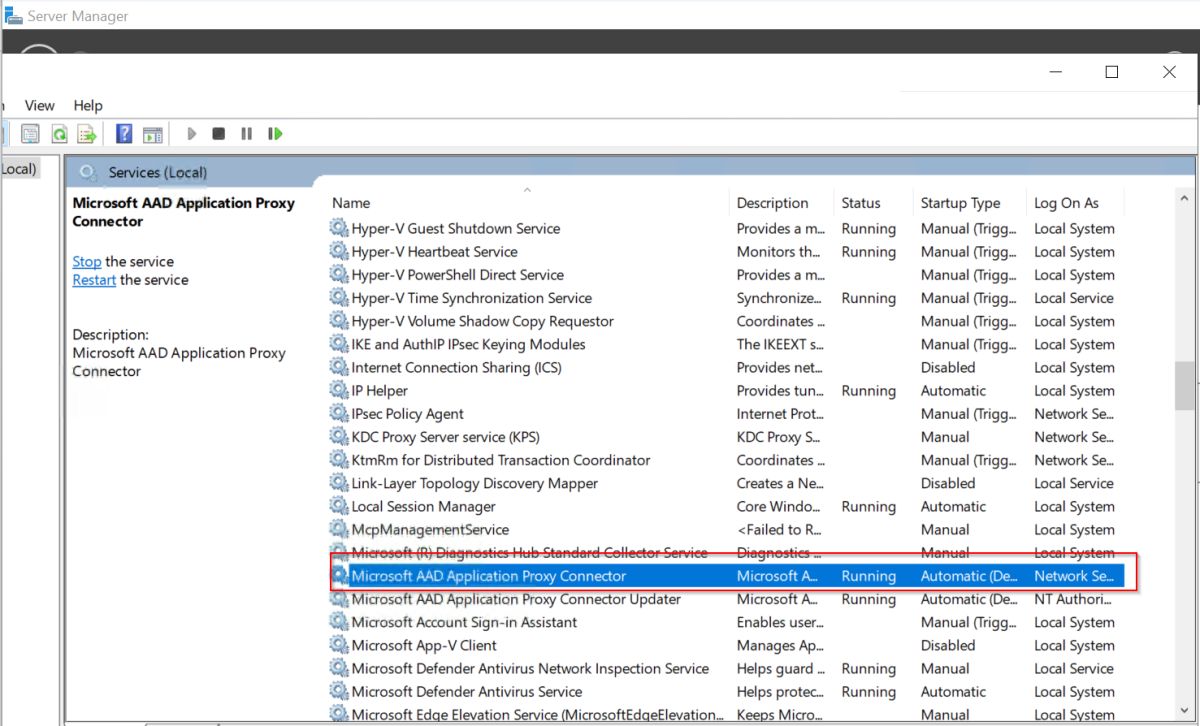Select Microsoft Edge Elevation Service name
Viewport: 1200px width, 726px height.
[x=535, y=714]
